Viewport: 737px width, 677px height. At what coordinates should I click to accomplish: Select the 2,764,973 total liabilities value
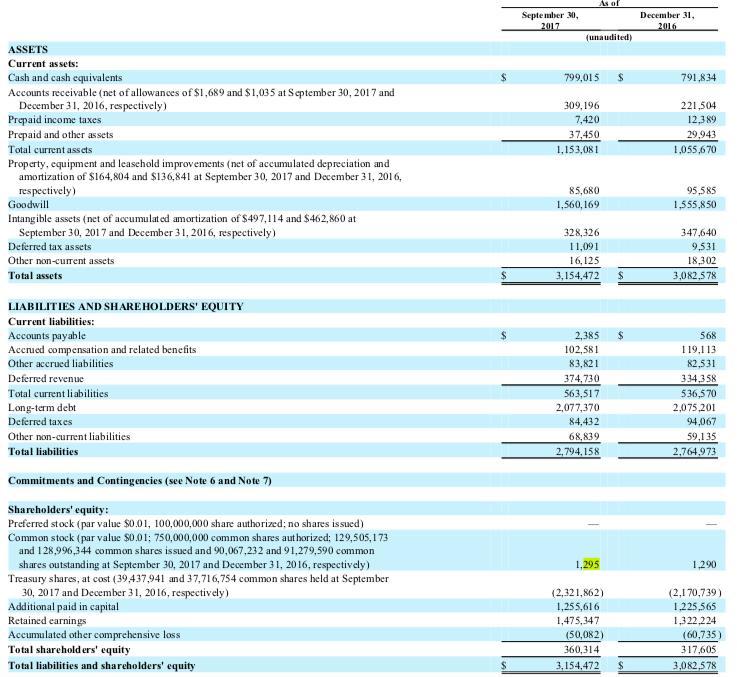[x=695, y=451]
